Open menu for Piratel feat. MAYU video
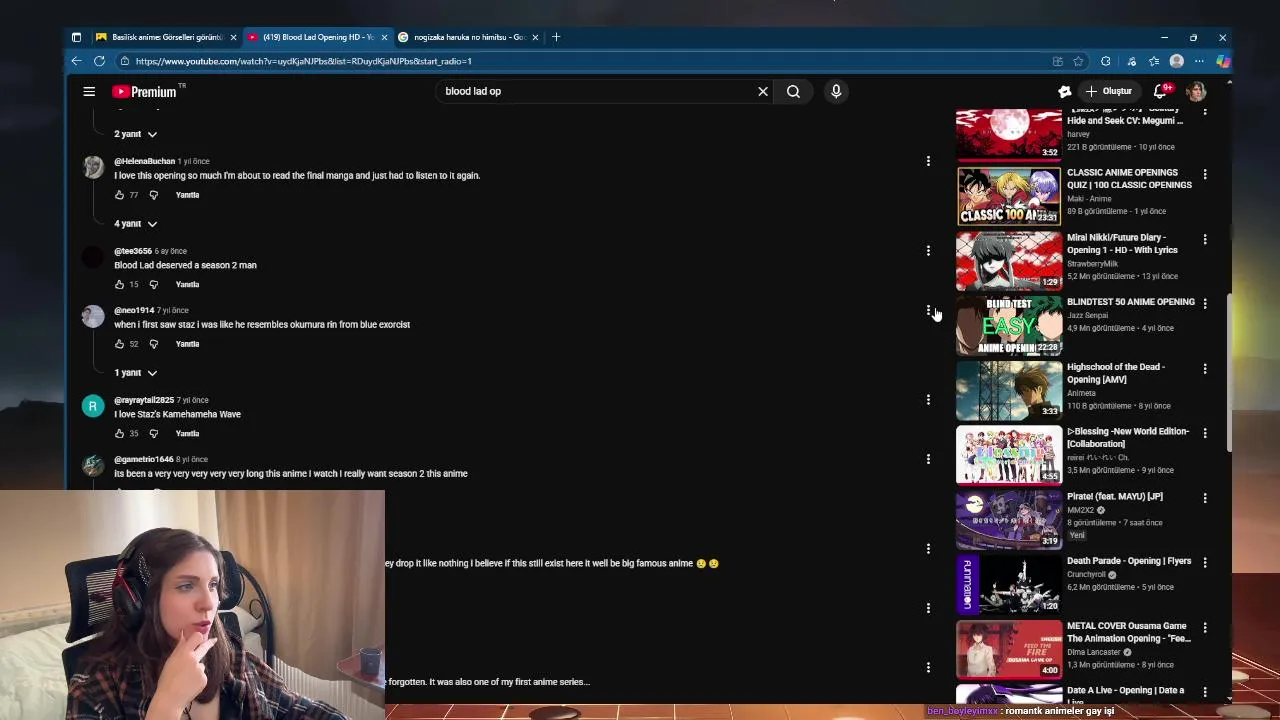Image resolution: width=1280 pixels, height=720 pixels. (x=1205, y=498)
